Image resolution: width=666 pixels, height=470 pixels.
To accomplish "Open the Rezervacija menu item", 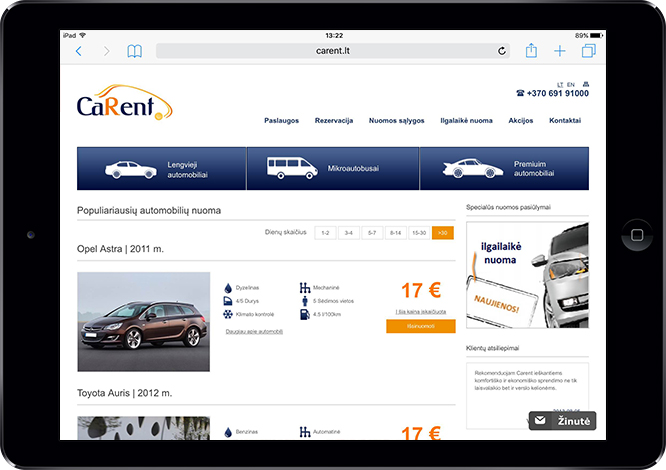I will (x=334, y=121).
